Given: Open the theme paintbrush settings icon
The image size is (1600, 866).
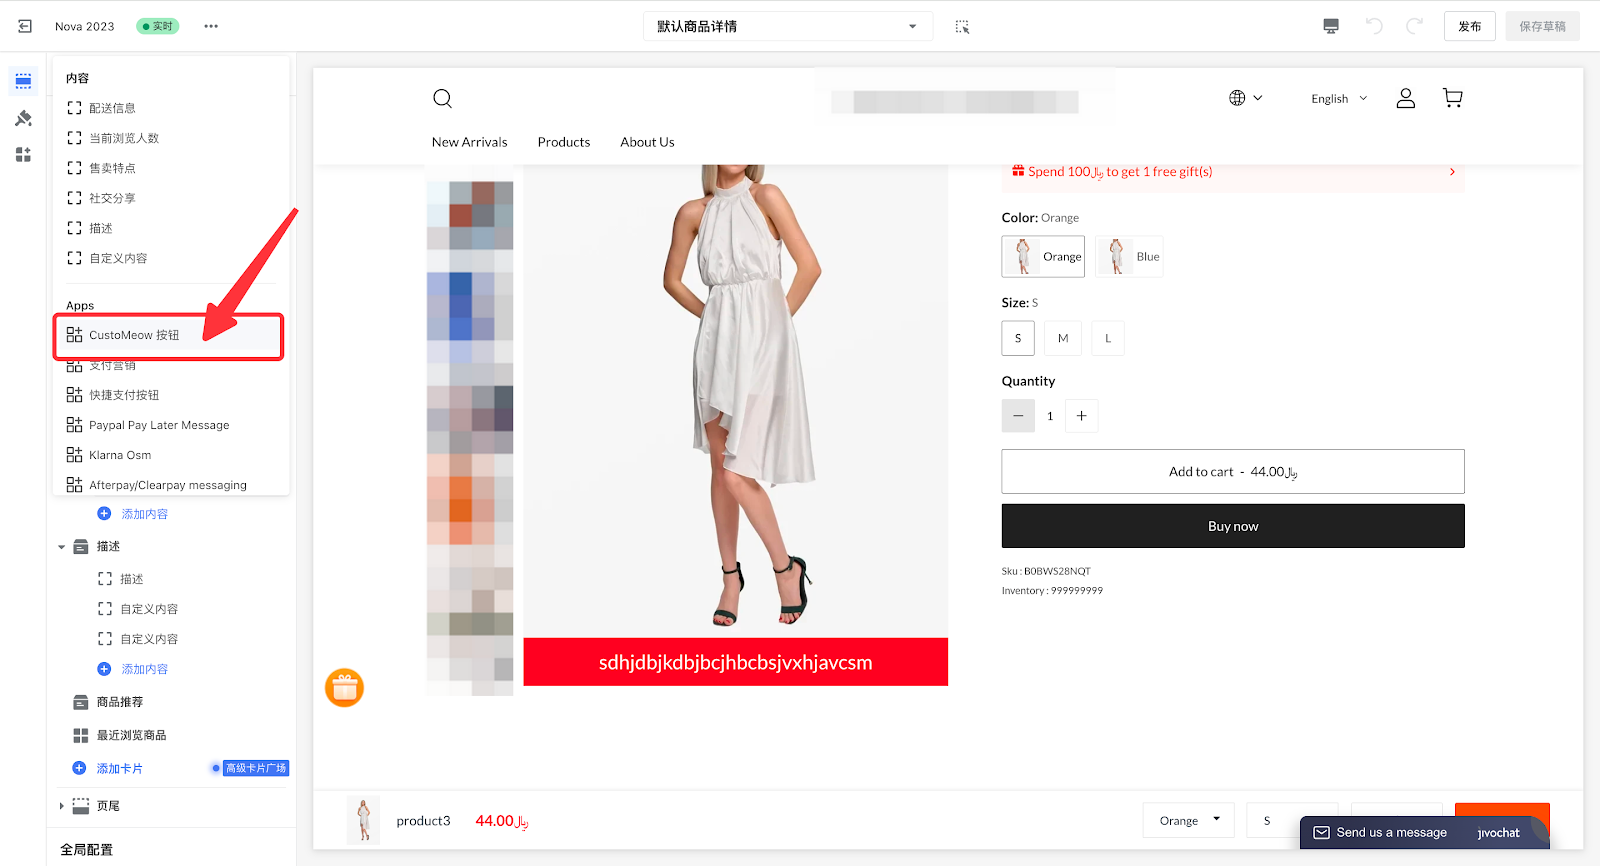Looking at the screenshot, I should pos(23,118).
